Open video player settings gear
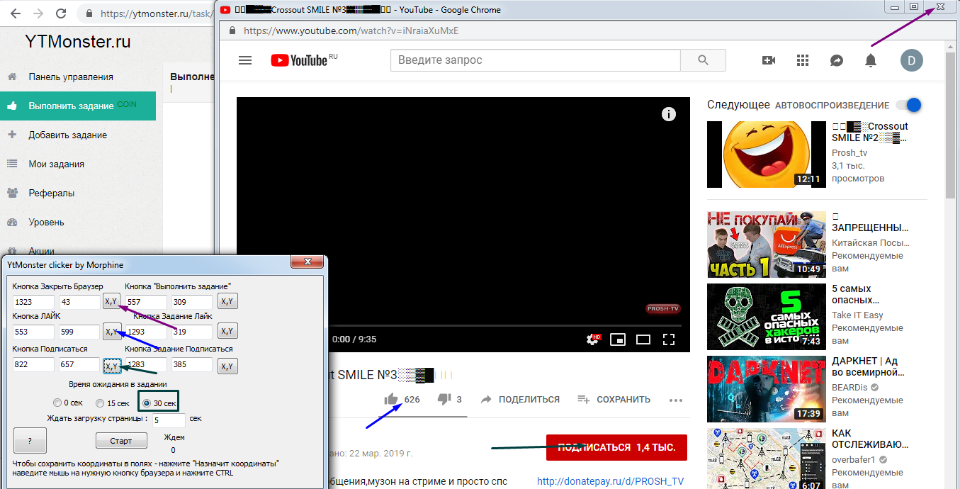Screen dimensions: 960x489 [593, 339]
